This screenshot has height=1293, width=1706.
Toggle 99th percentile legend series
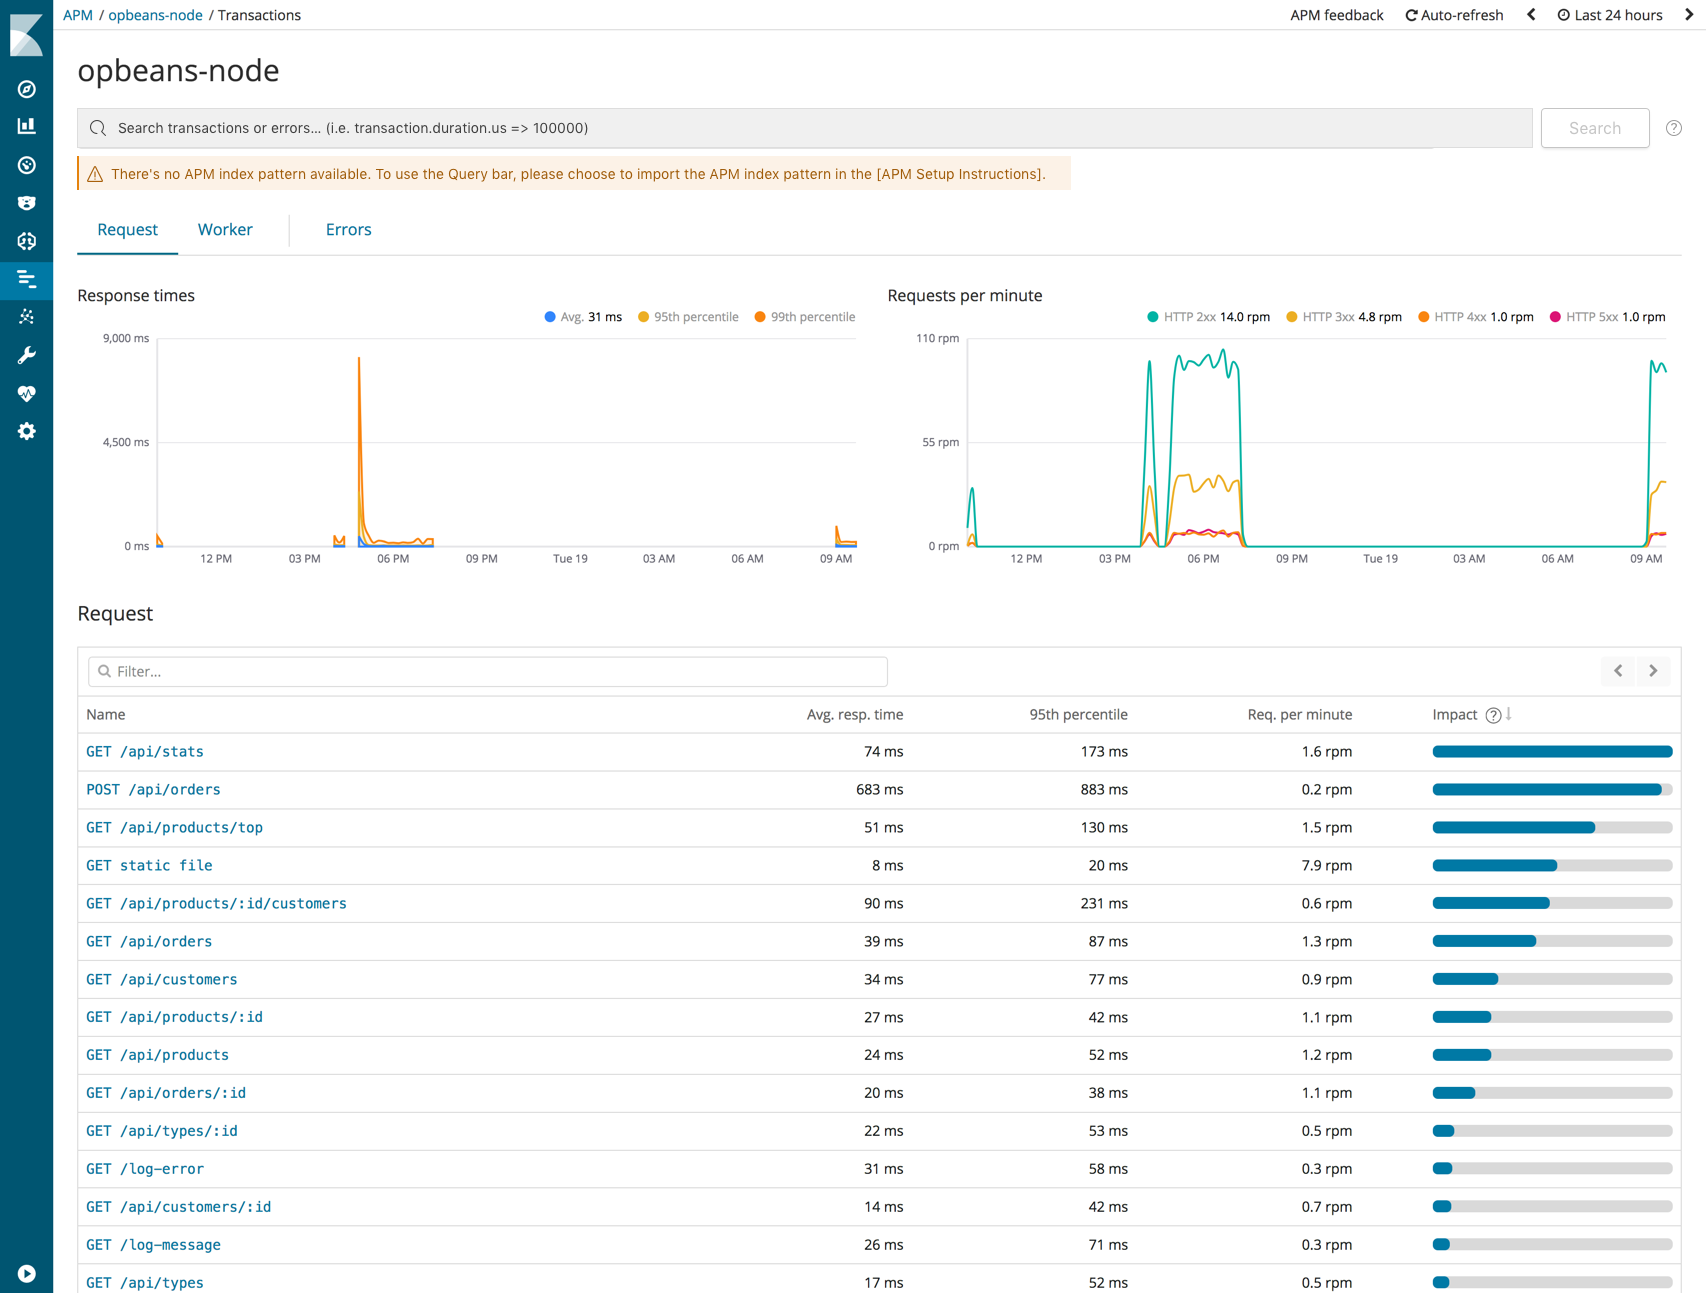[x=805, y=317]
